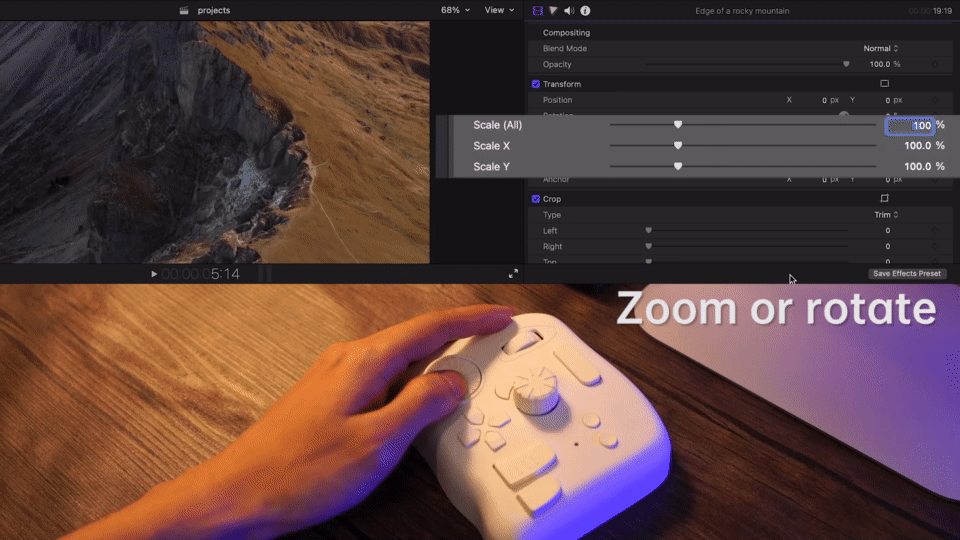
Task: Click the Scale (All) value field
Action: pyautogui.click(x=910, y=126)
